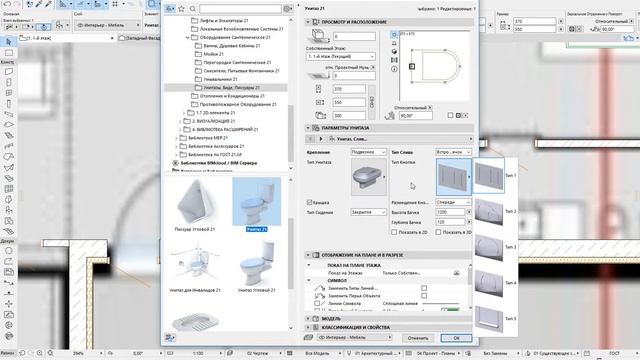Viewport: 640px width, 360px height.
Task: Click the Отменить cancel button
Action: click(418, 338)
